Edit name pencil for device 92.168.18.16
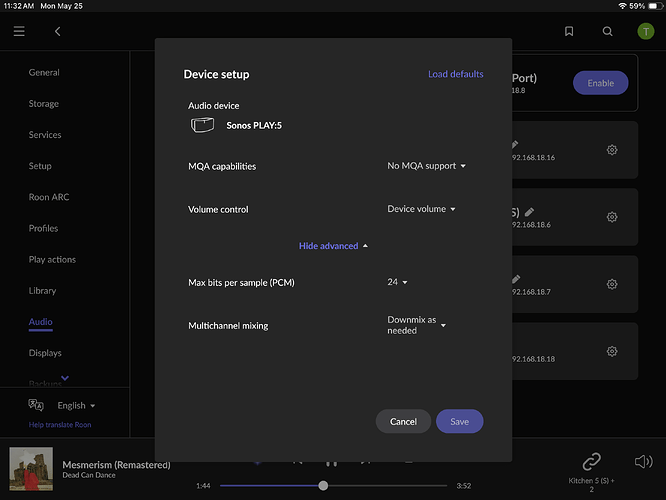Image resolution: width=666 pixels, height=500 pixels. tap(515, 144)
